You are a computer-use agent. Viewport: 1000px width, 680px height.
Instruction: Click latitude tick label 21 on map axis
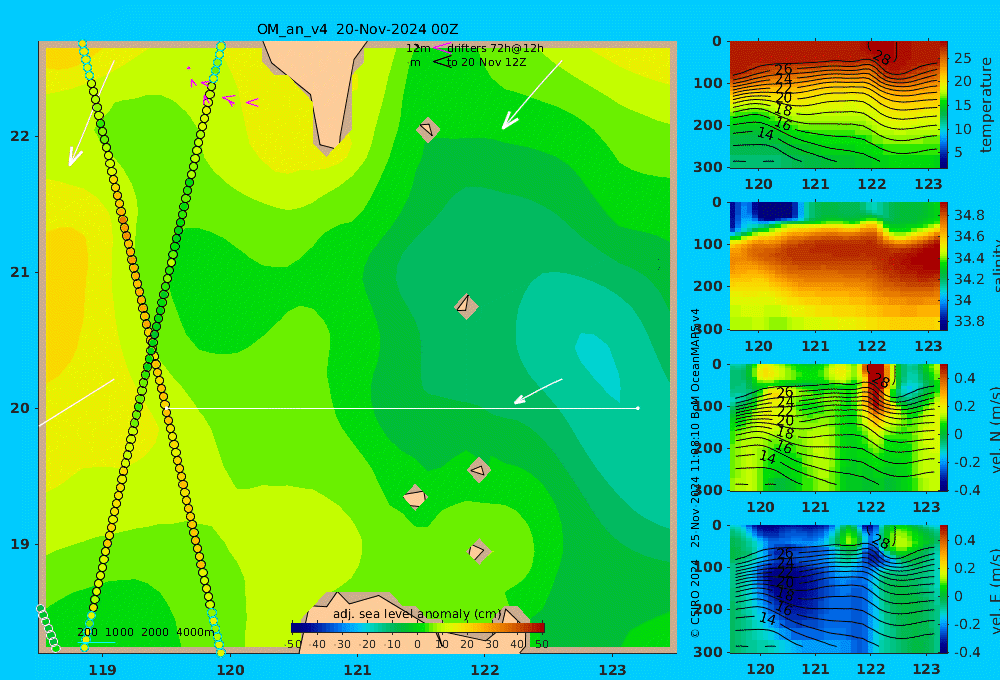coord(20,272)
